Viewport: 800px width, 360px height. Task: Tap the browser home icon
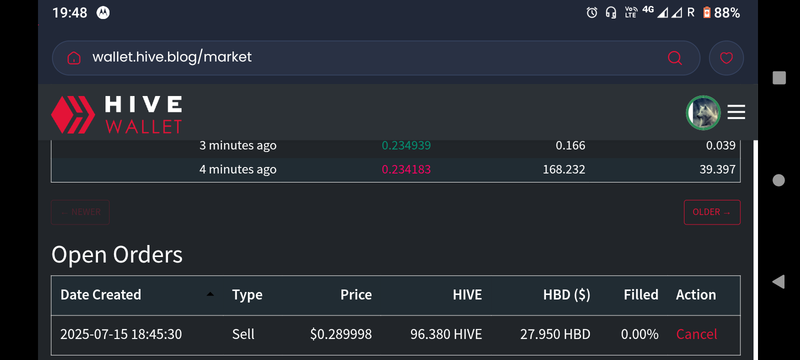click(x=74, y=58)
